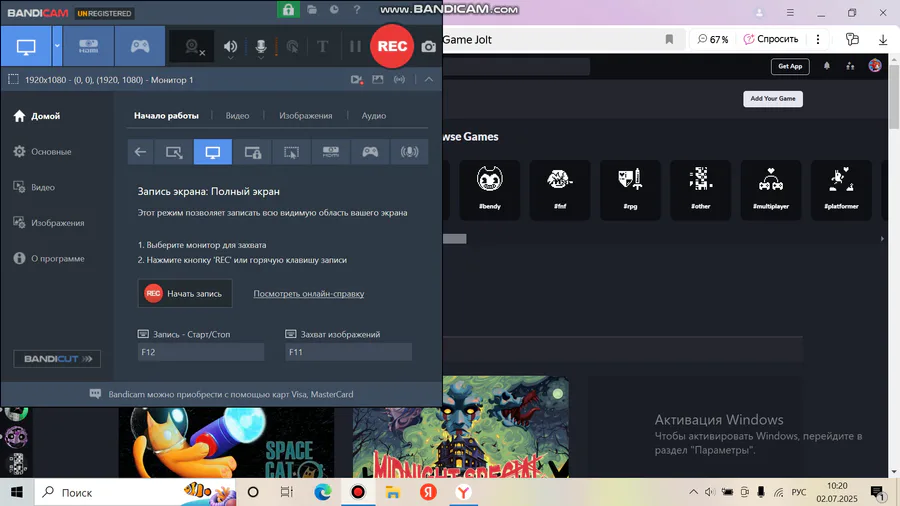This screenshot has height=506, width=900.
Task: Open Изображения settings in sidebar
Action: pos(49,223)
